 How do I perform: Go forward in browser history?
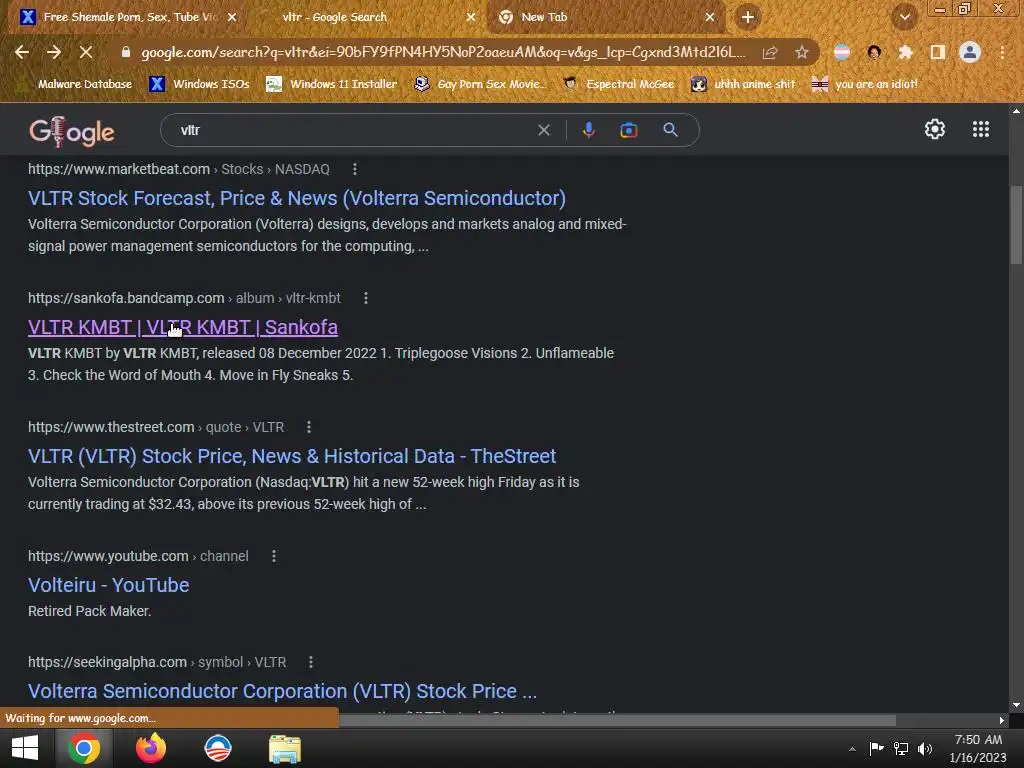pos(54,52)
